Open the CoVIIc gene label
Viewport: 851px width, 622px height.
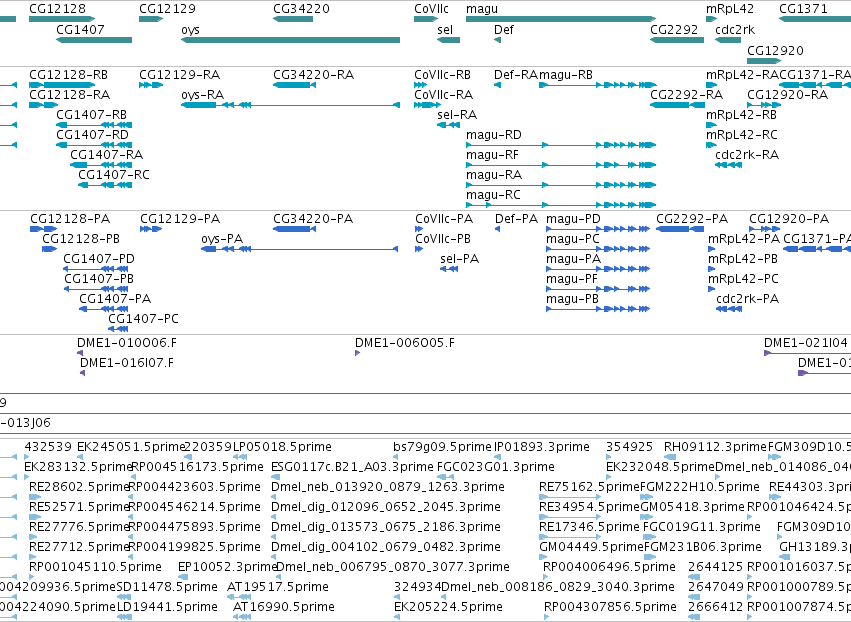point(431,9)
